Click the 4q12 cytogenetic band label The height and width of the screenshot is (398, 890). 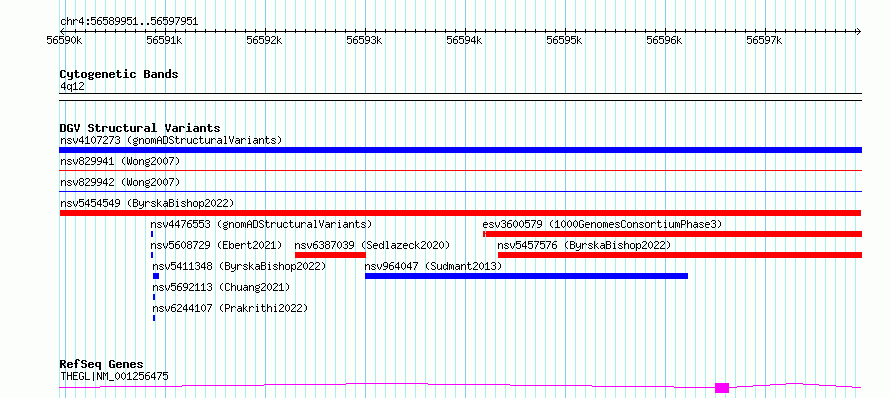(x=72, y=86)
